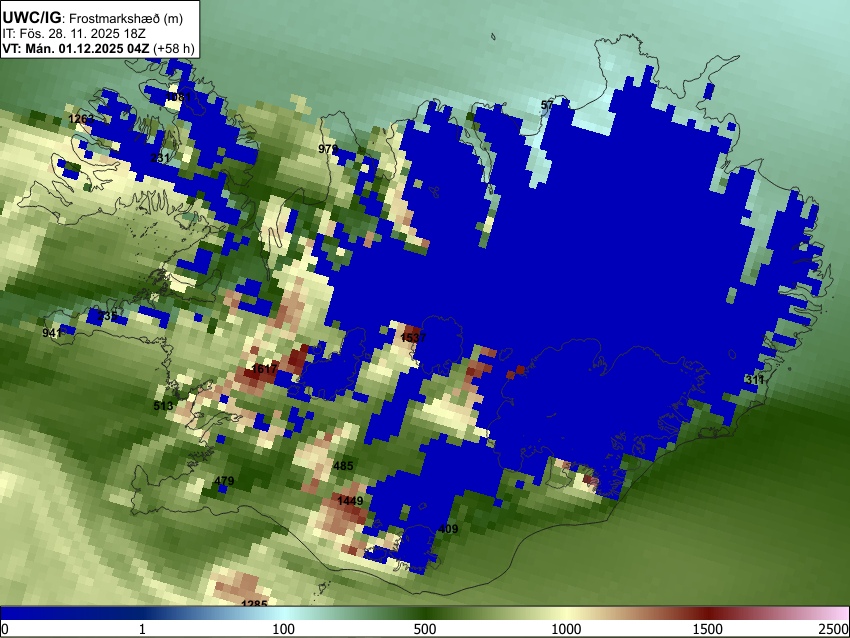This screenshot has height=638, width=850.
Task: Click the map value label "57"
Action: (548, 105)
